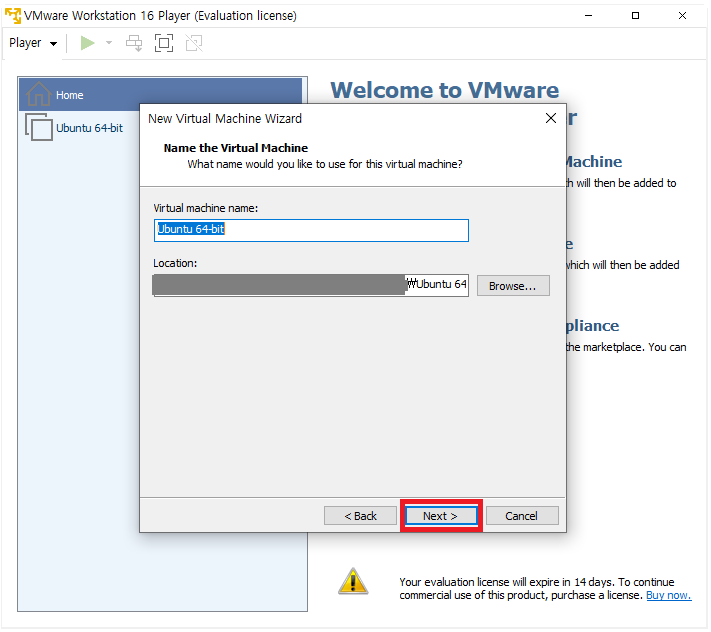This screenshot has width=711, height=632.
Task: Click the Location path field
Action: [x=311, y=286]
